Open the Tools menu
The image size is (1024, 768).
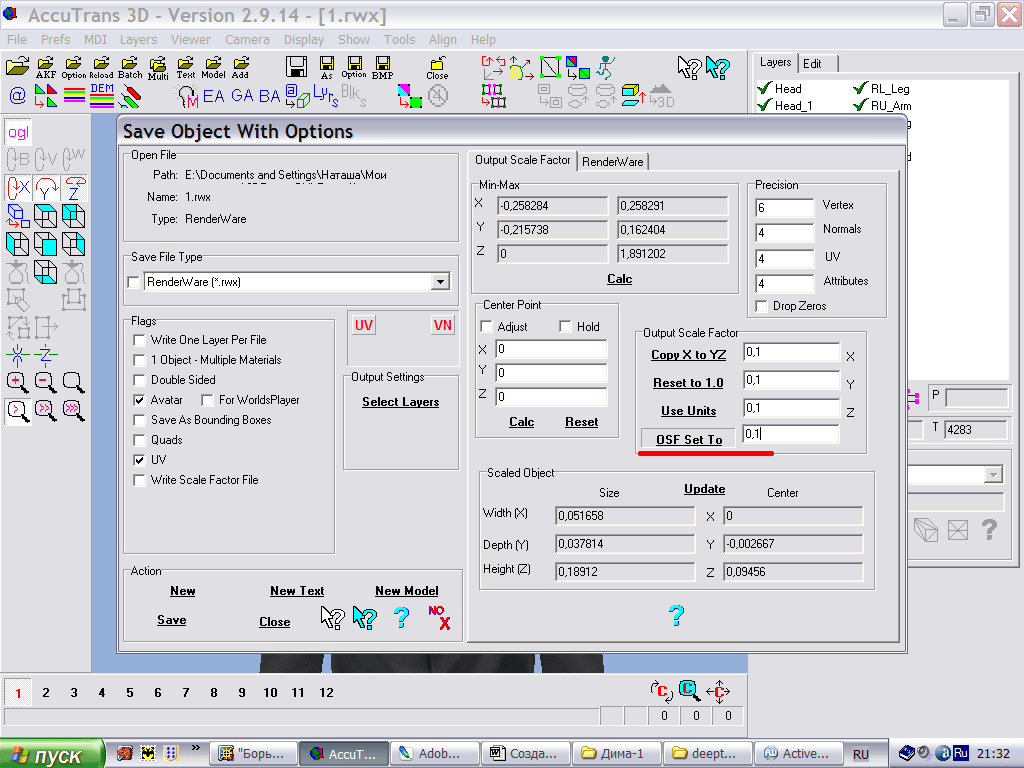click(x=400, y=40)
